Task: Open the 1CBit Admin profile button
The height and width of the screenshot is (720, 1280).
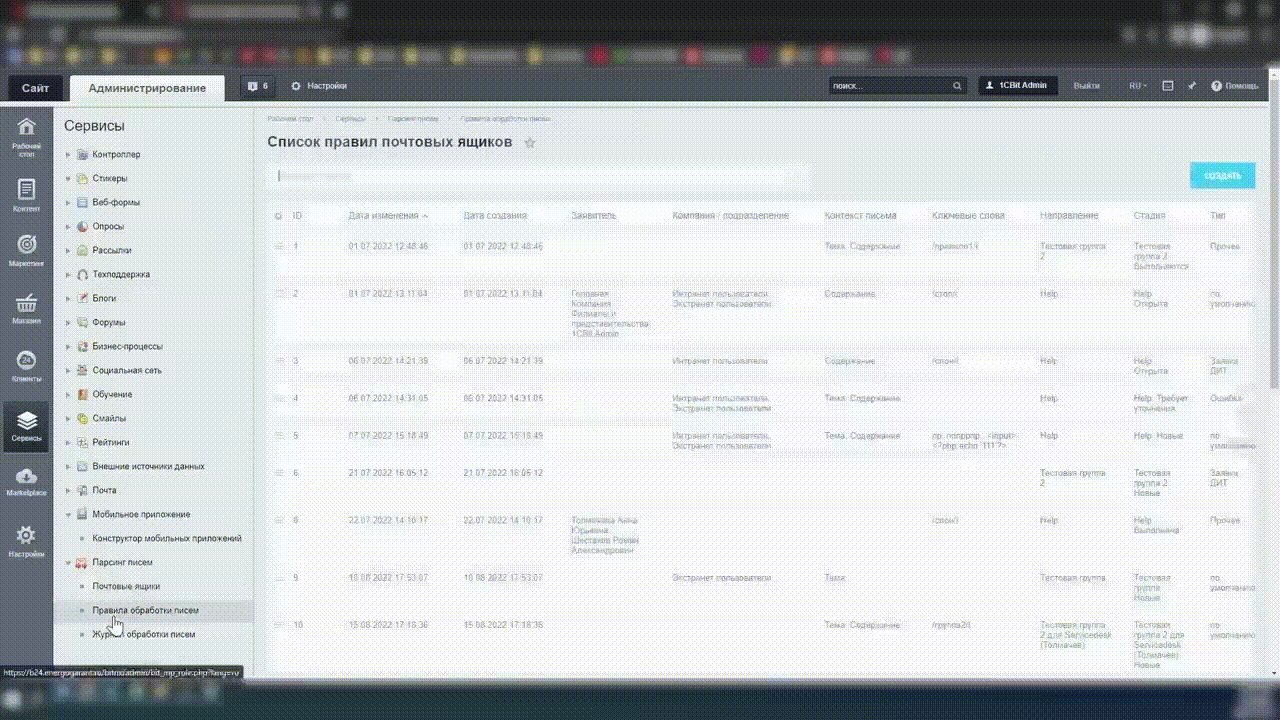Action: pyautogui.click(x=1018, y=86)
